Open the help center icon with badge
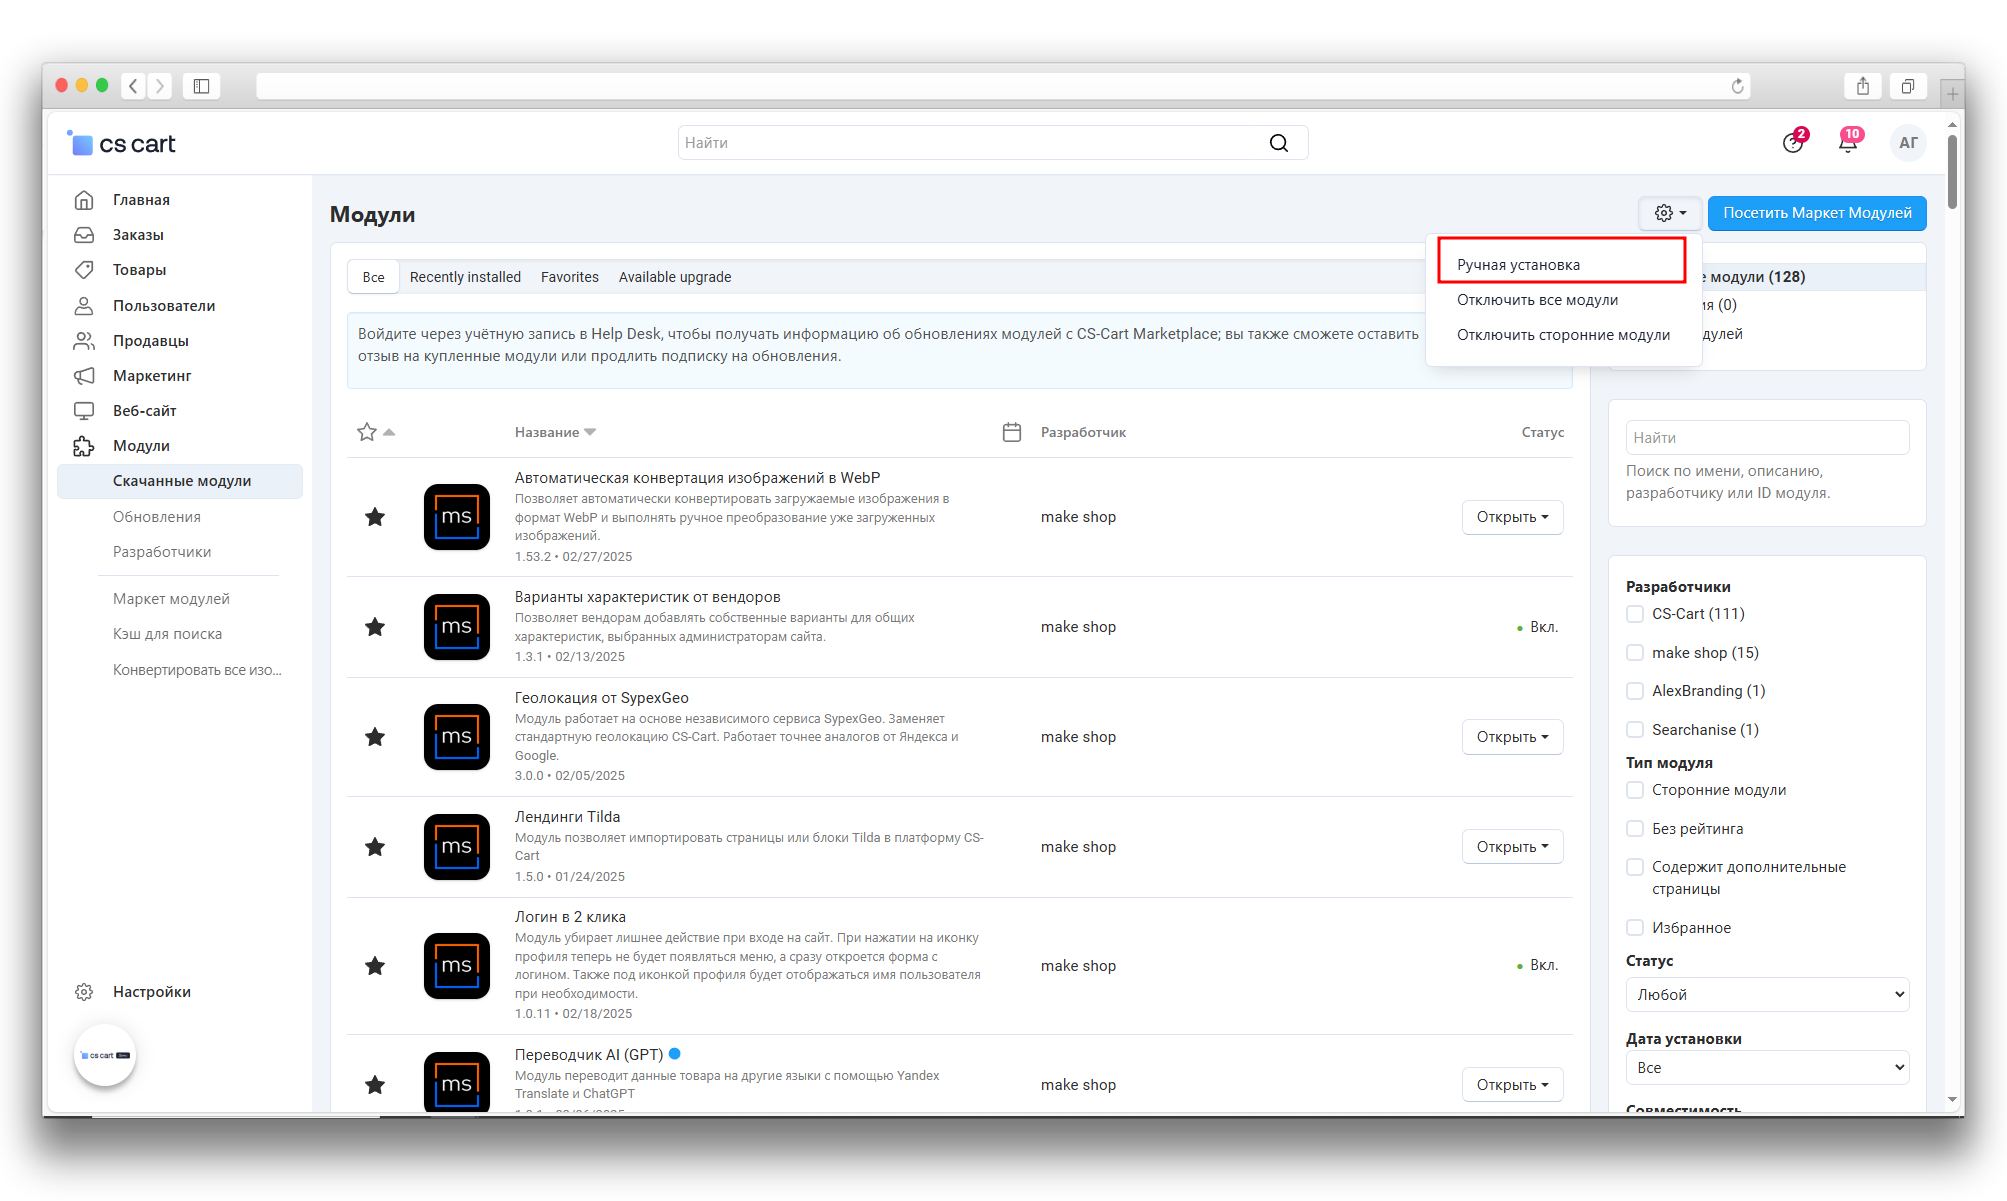 pyautogui.click(x=1793, y=143)
